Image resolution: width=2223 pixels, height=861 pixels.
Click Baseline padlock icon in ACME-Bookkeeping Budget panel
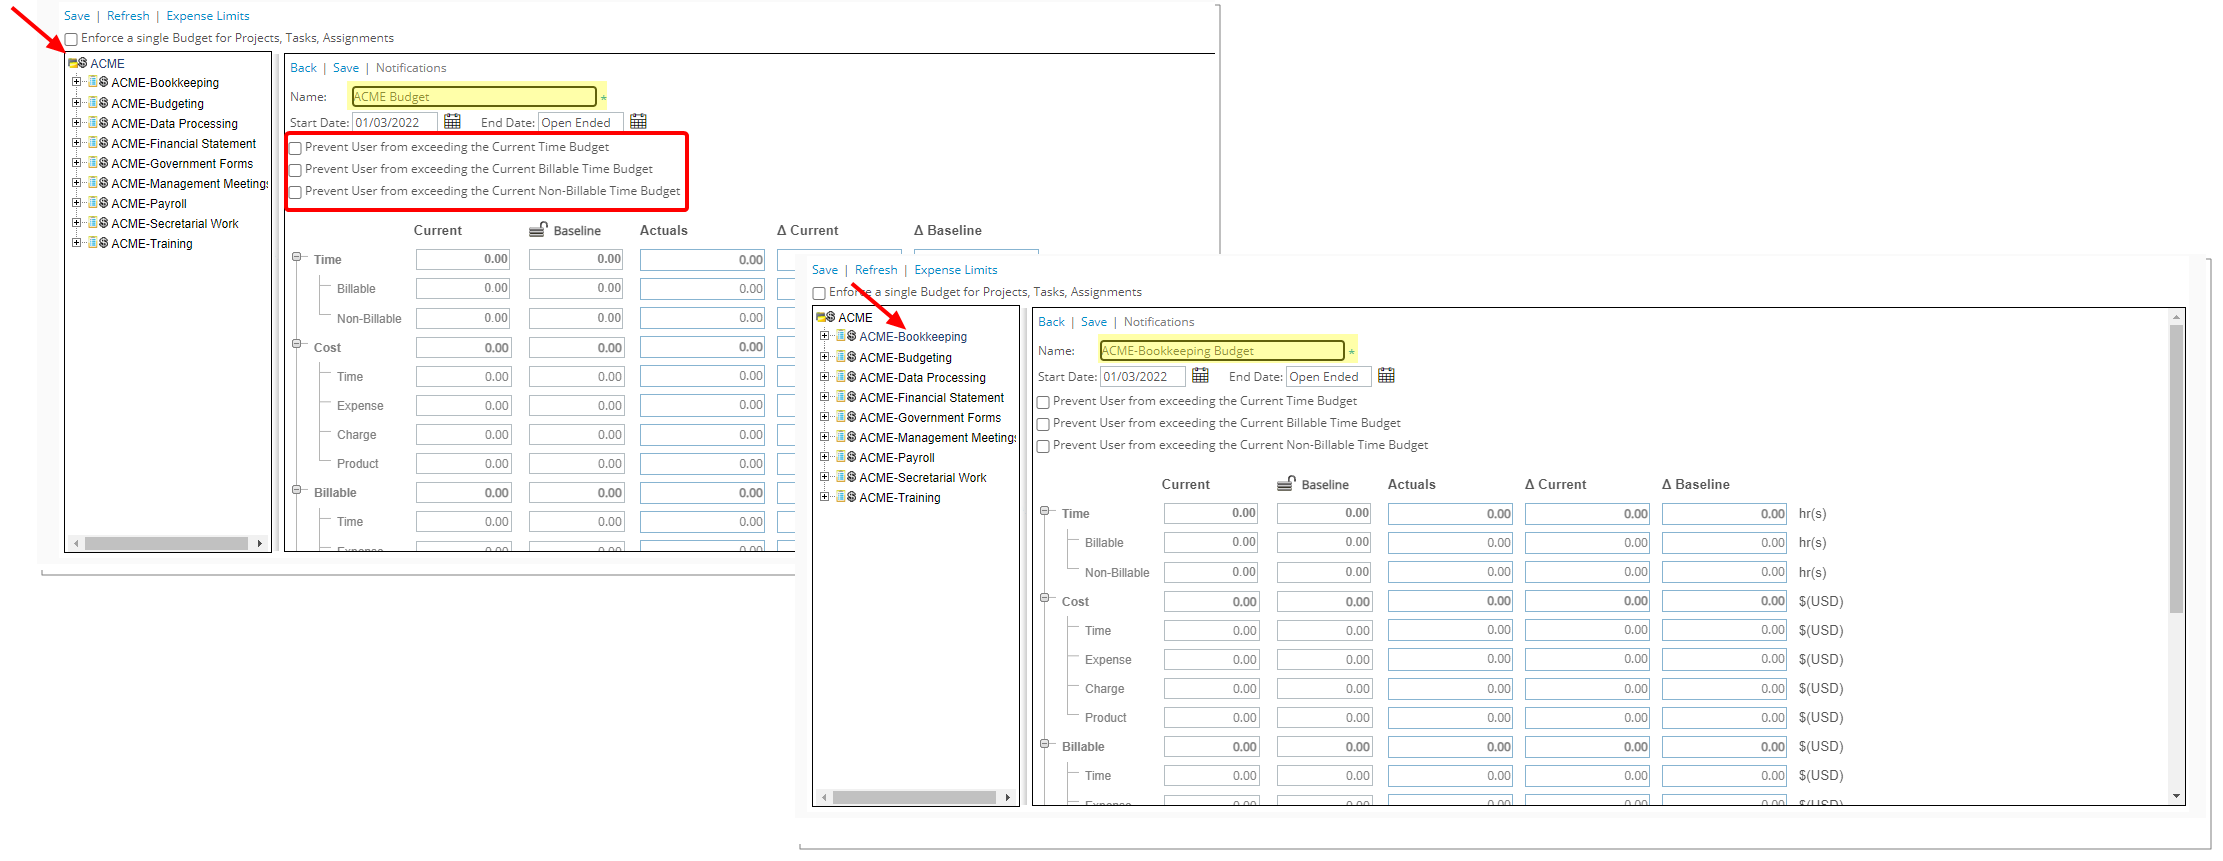click(1286, 483)
